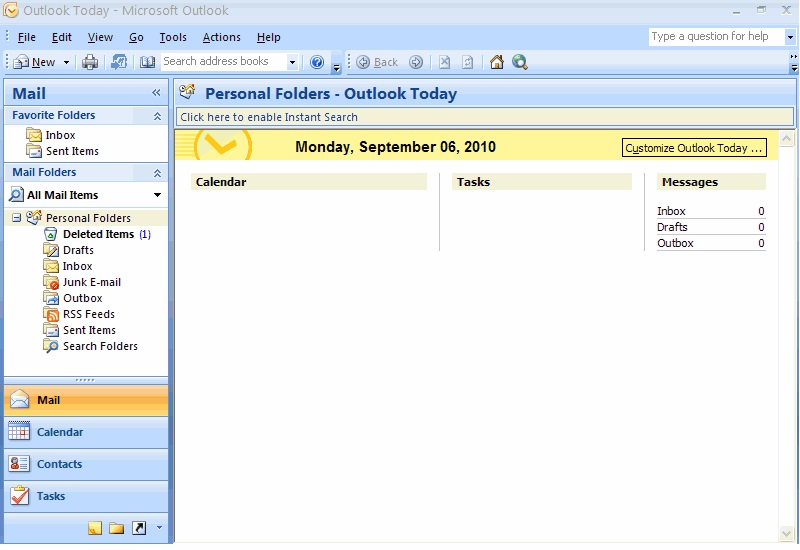Click the Forward arrow icon

tap(416, 62)
